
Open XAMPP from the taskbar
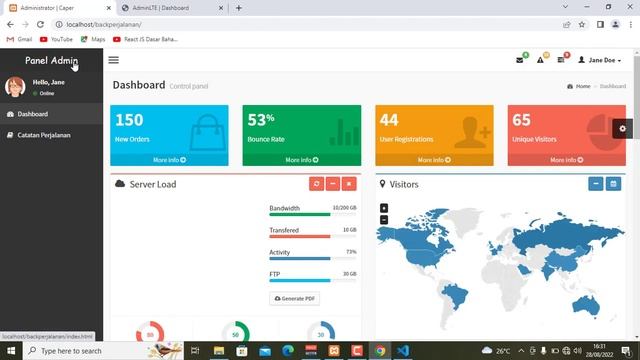[334, 351]
